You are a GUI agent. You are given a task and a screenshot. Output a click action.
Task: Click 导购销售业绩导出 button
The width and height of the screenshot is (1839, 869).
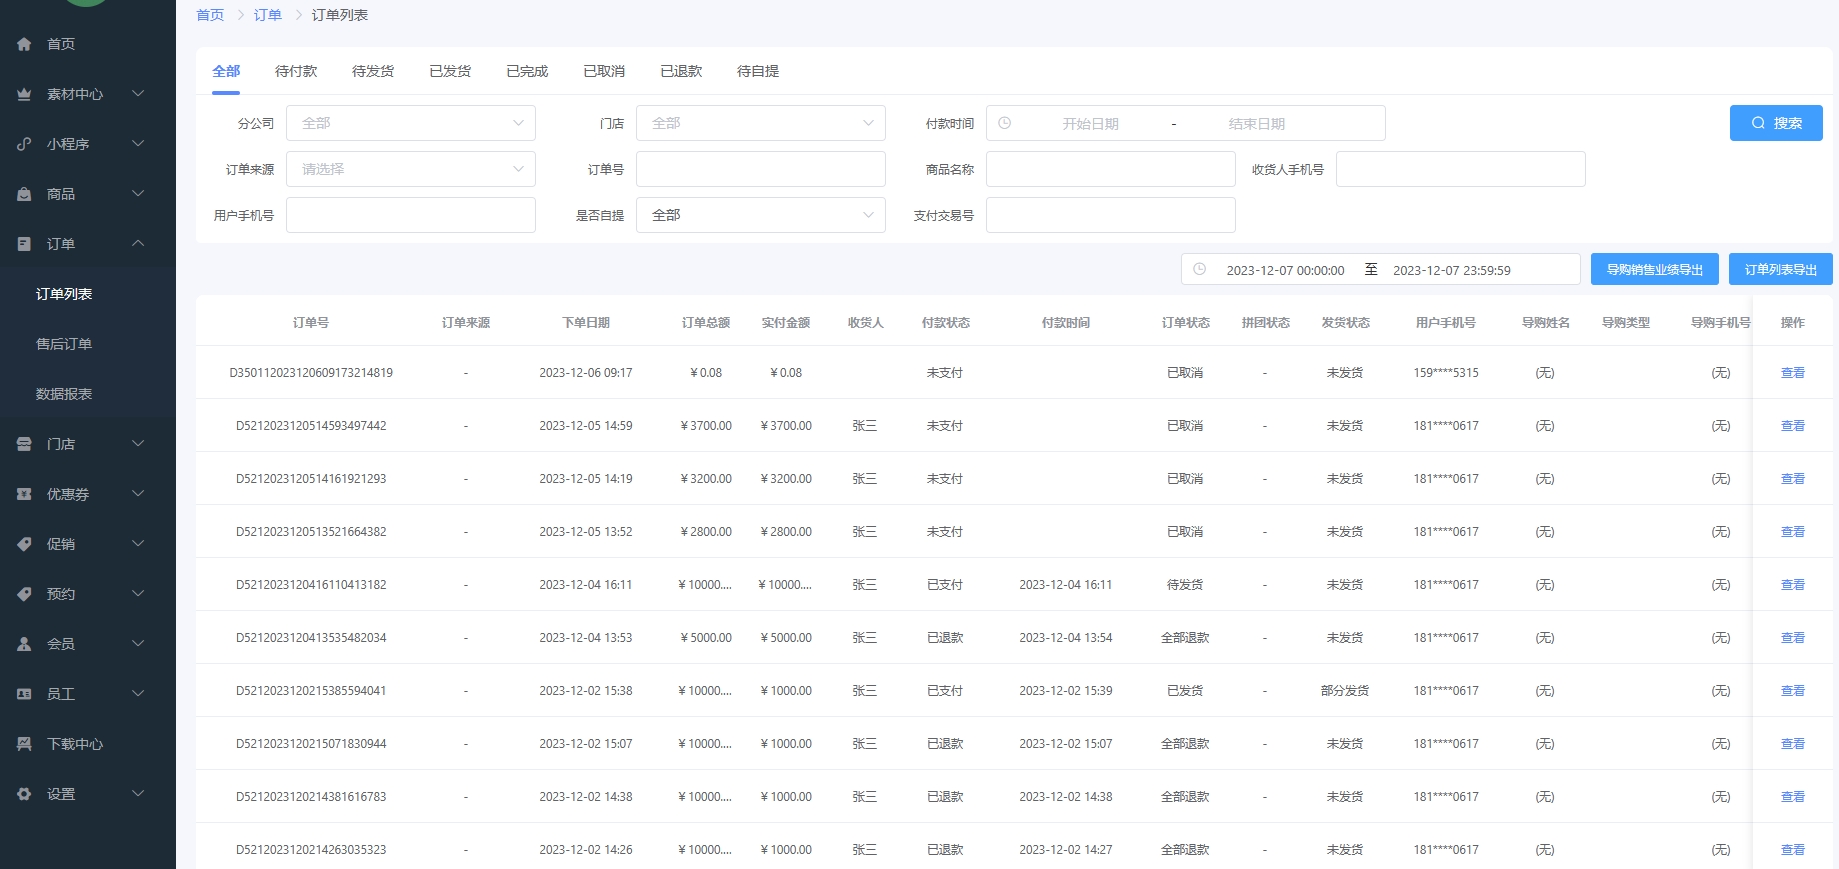tap(1655, 269)
